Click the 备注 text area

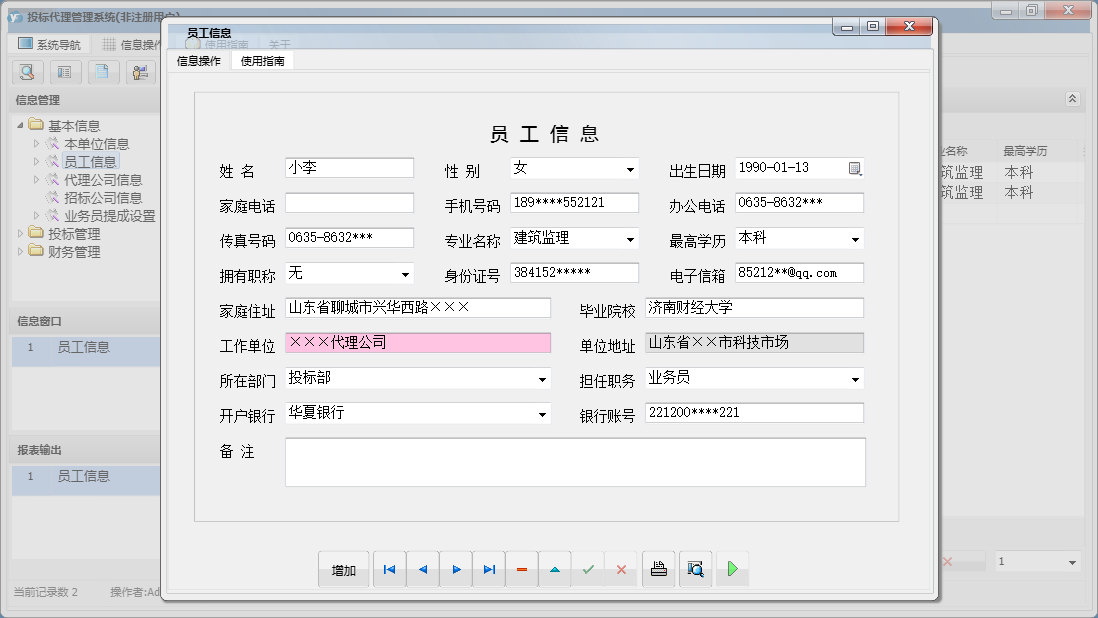575,462
